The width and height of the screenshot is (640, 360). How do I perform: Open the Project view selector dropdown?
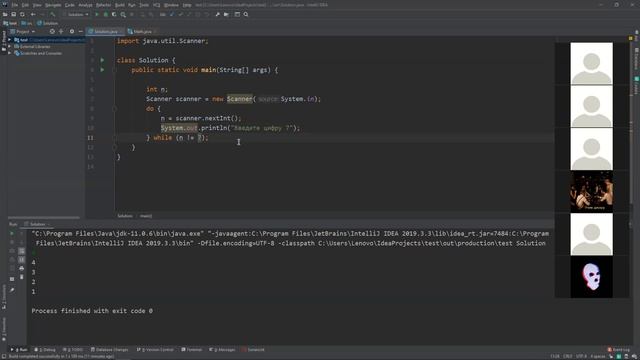pyautogui.click(x=23, y=31)
